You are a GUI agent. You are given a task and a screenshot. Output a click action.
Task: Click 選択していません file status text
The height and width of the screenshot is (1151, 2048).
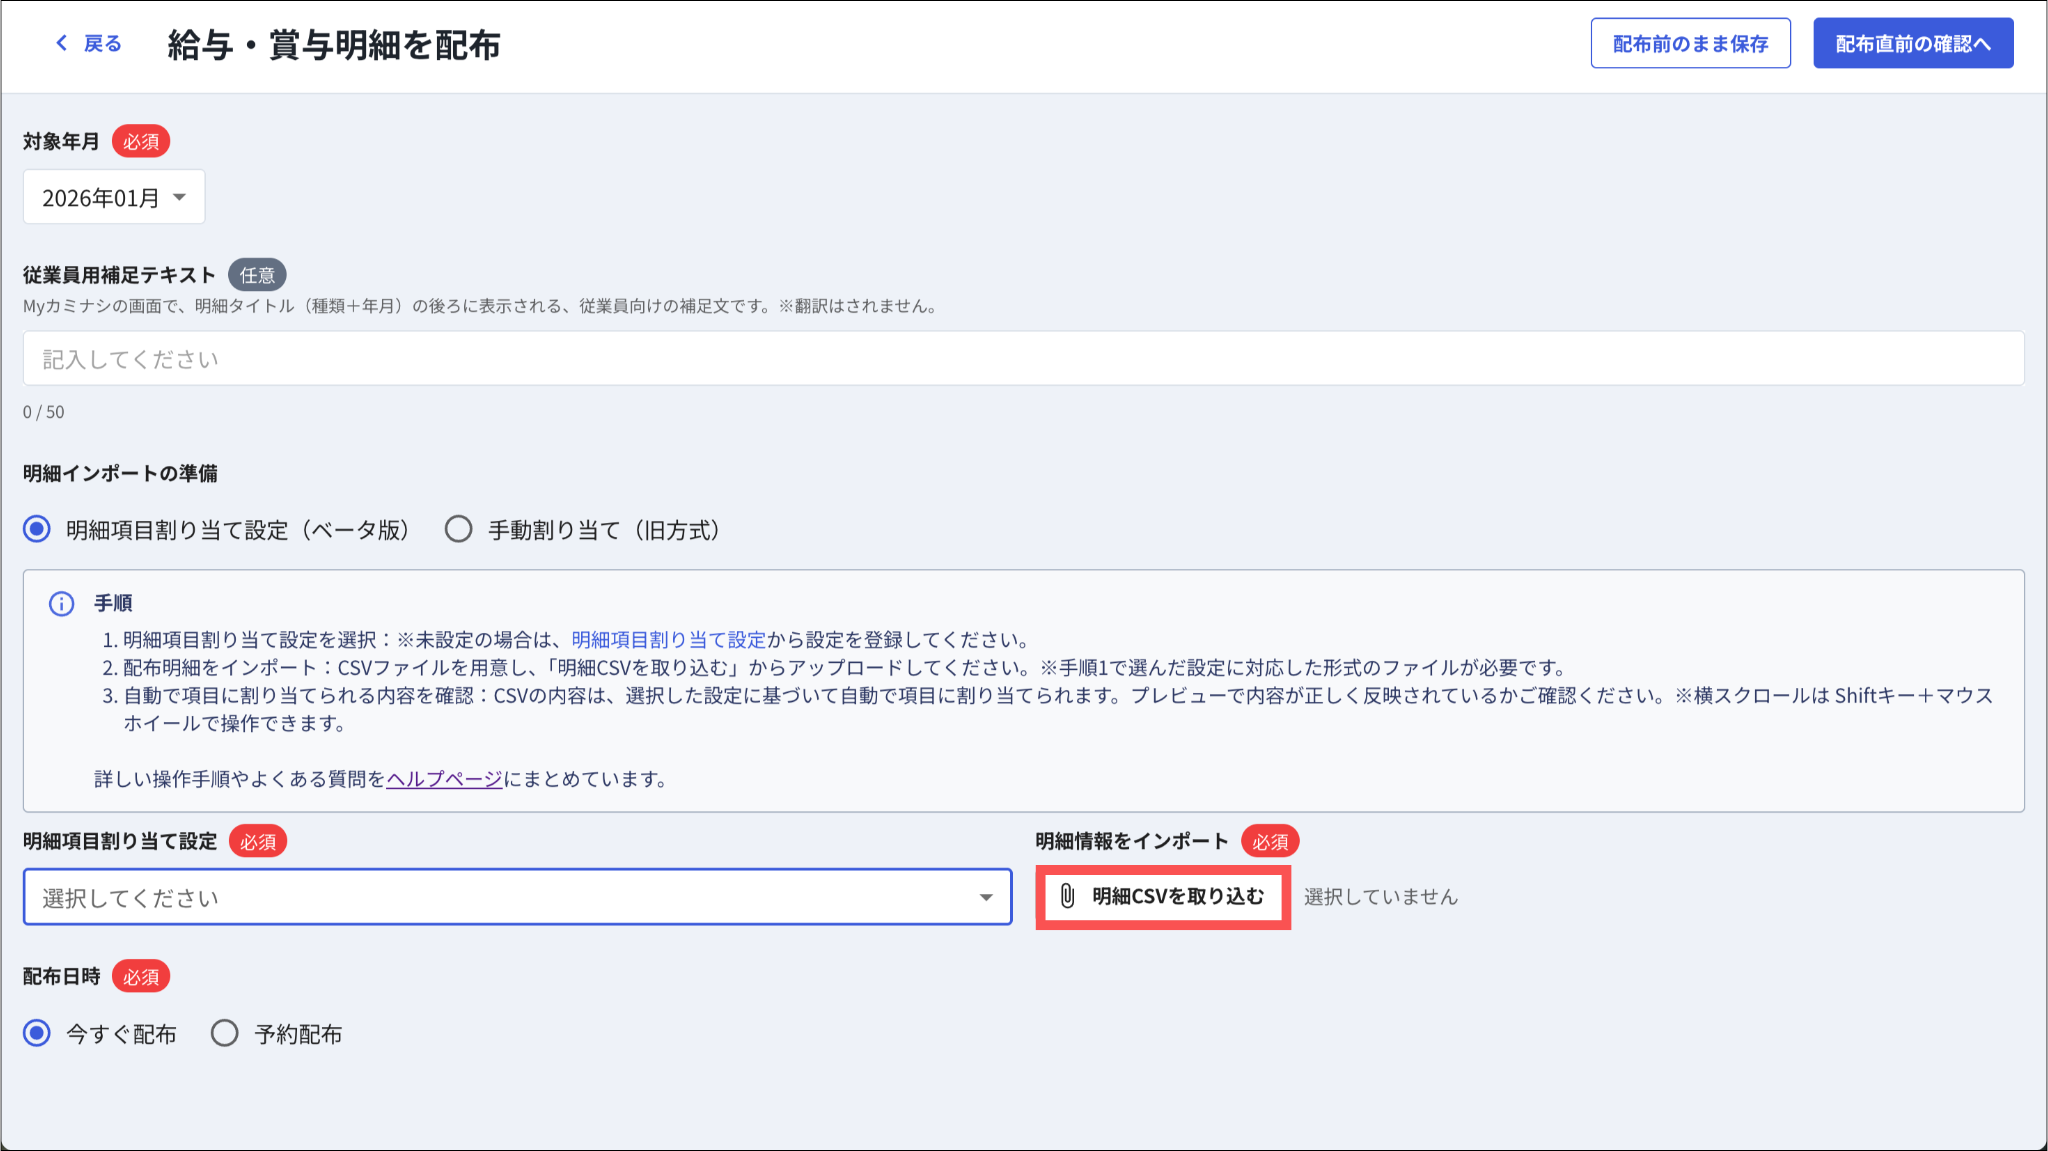tap(1380, 897)
